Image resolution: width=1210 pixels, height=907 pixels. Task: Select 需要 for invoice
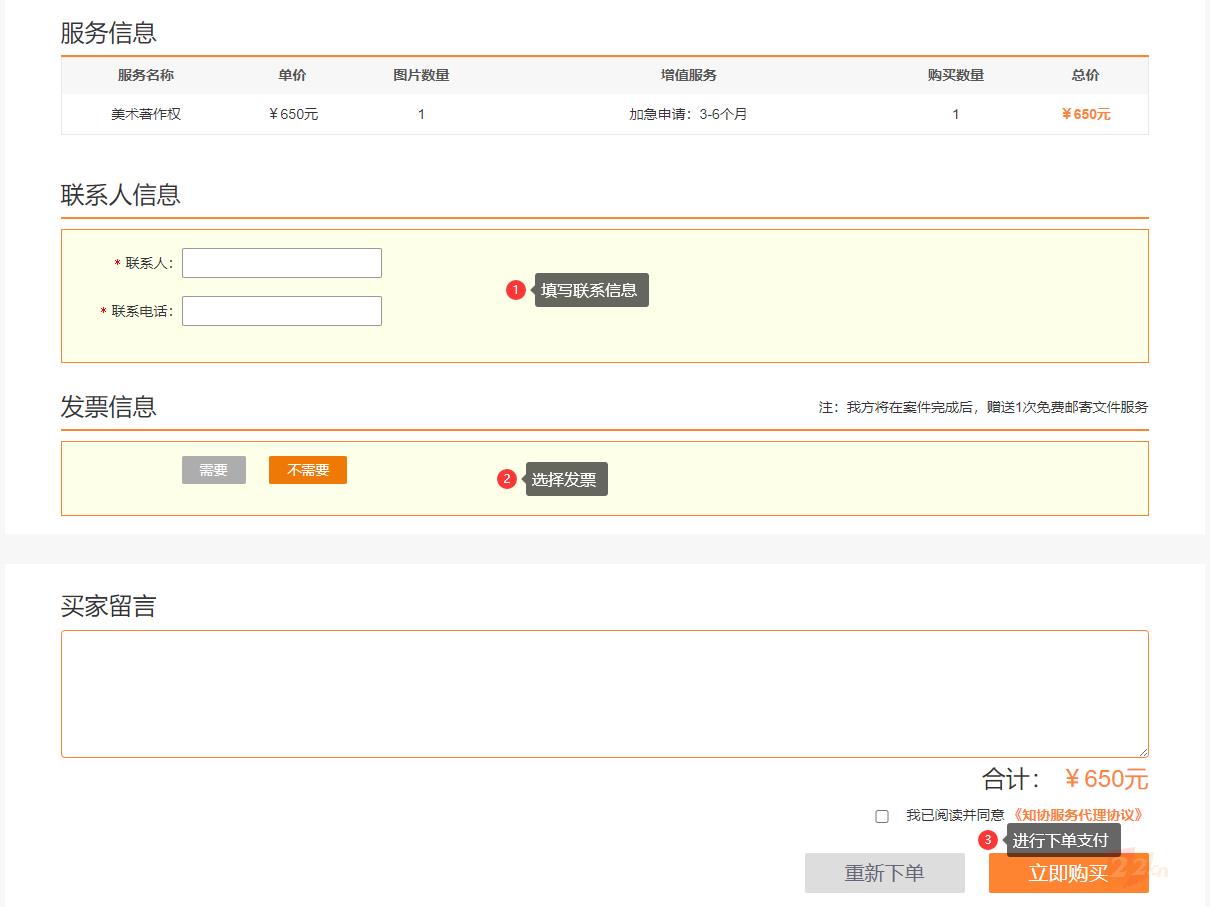(214, 470)
